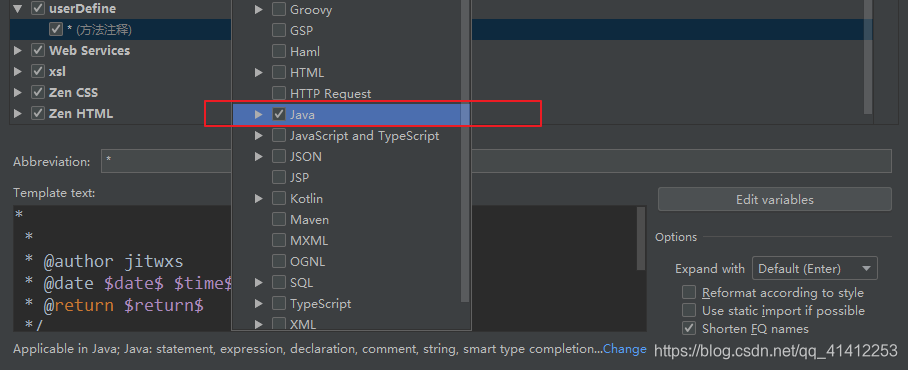Enable the OGNL context checkbox
This screenshot has width=908, height=370.
pos(279,261)
